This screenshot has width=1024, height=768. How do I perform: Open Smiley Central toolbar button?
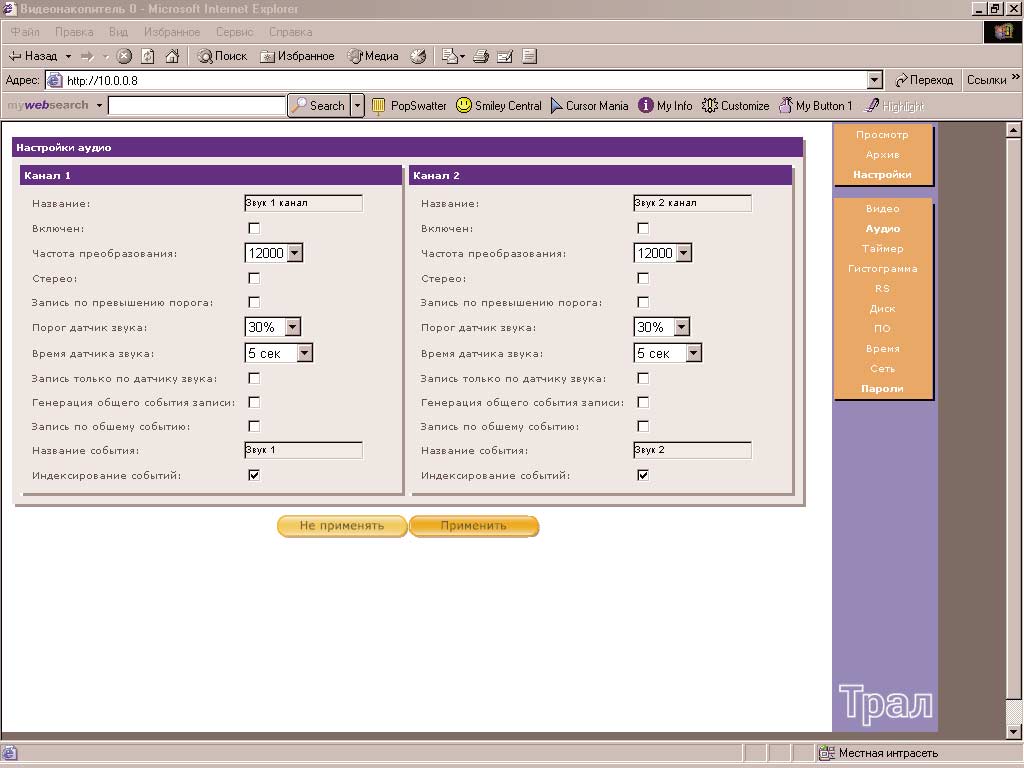tap(499, 105)
